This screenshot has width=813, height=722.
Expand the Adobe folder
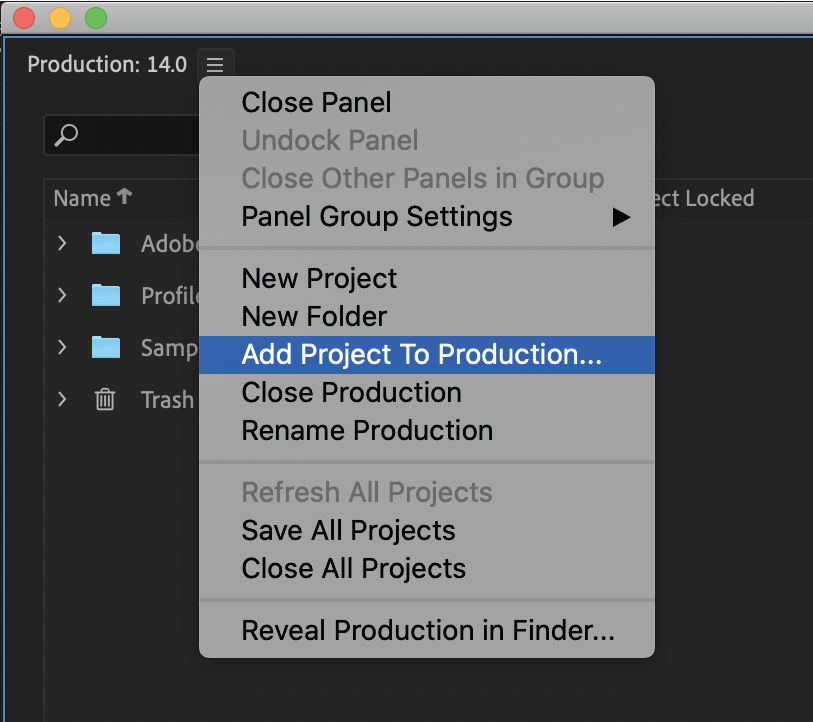click(x=61, y=243)
